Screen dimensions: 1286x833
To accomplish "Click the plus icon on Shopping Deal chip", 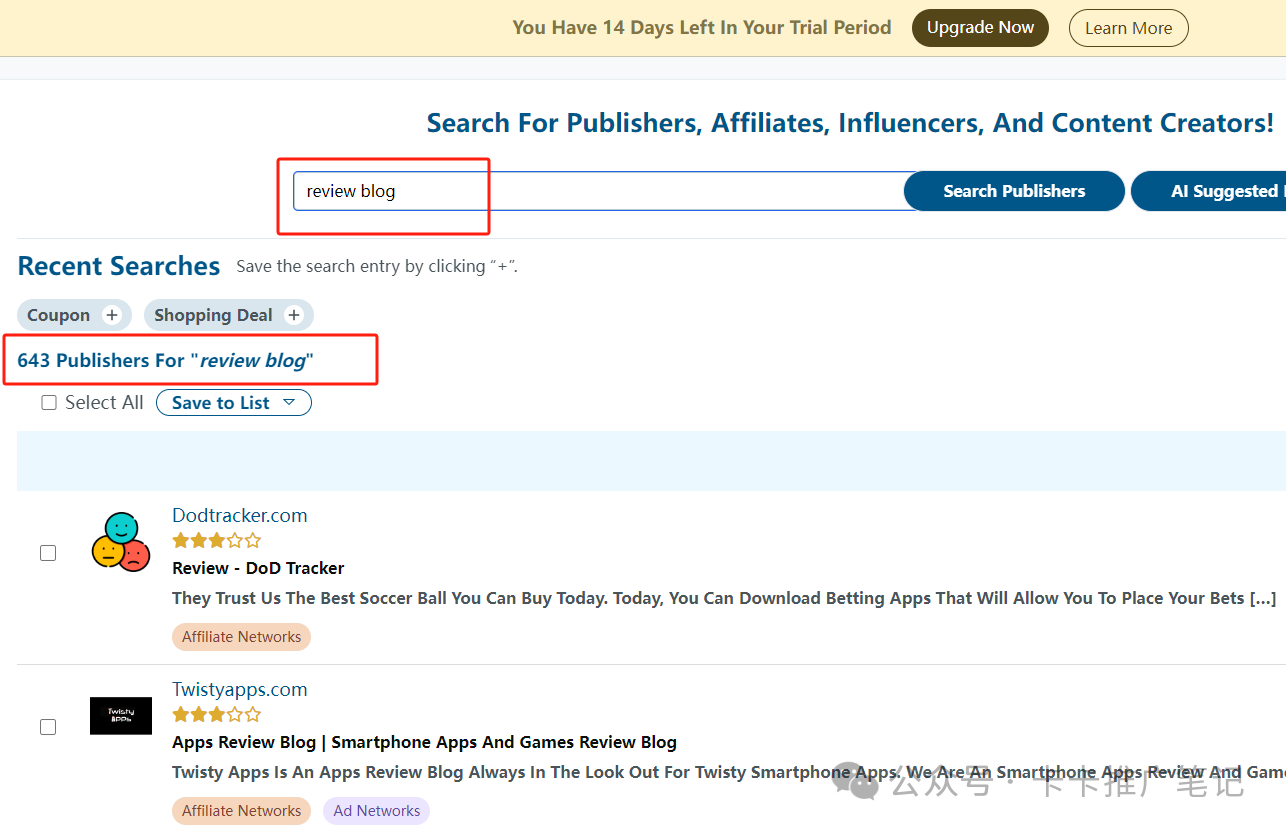I will click(294, 315).
